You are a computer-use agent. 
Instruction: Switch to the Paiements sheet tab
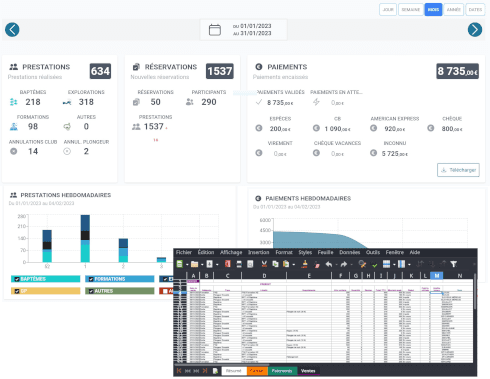[282, 371]
